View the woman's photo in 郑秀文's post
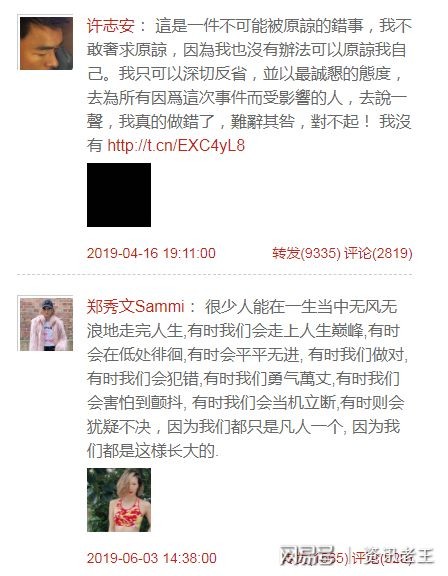448x576 pixels. point(119,500)
